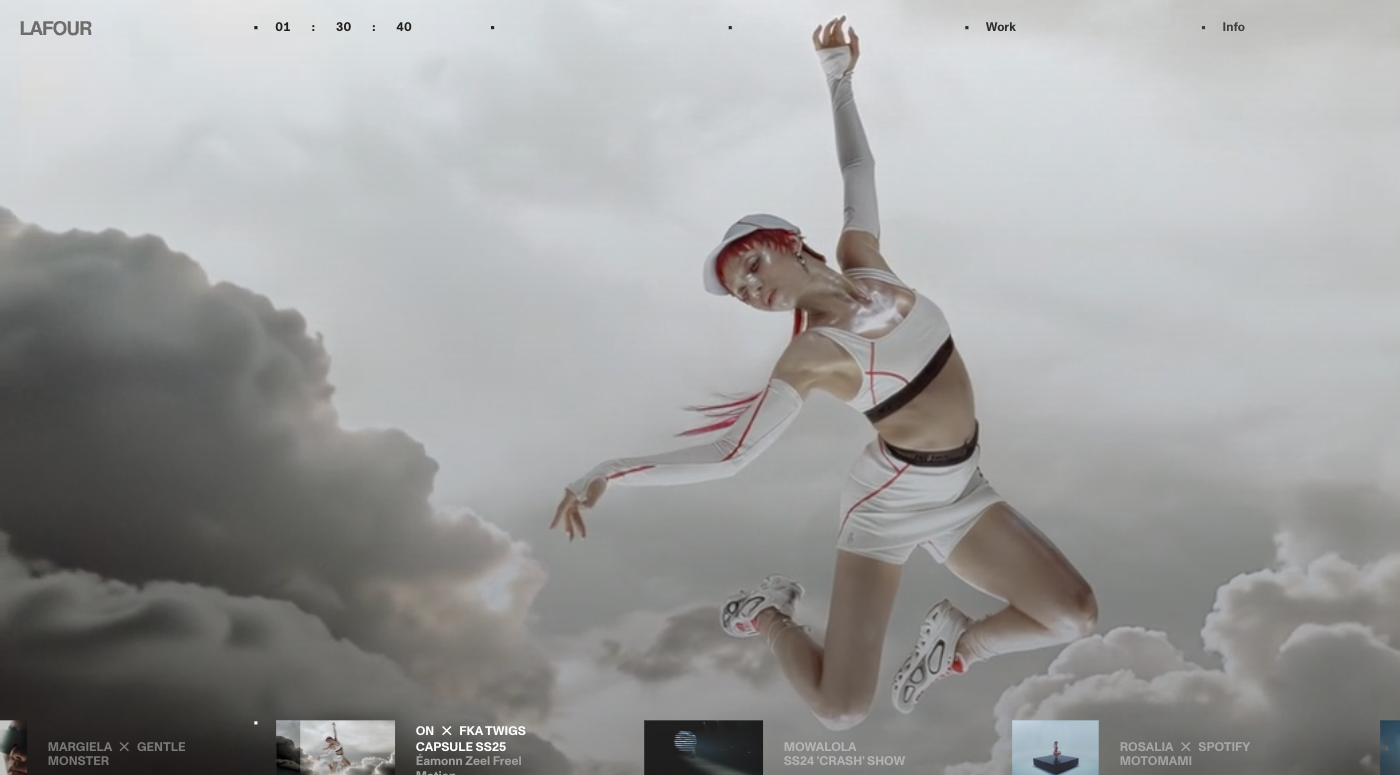Screen dimensions: 1400x775
Task: Click the LAFOUR logo wordmark
Action: (x=56, y=28)
